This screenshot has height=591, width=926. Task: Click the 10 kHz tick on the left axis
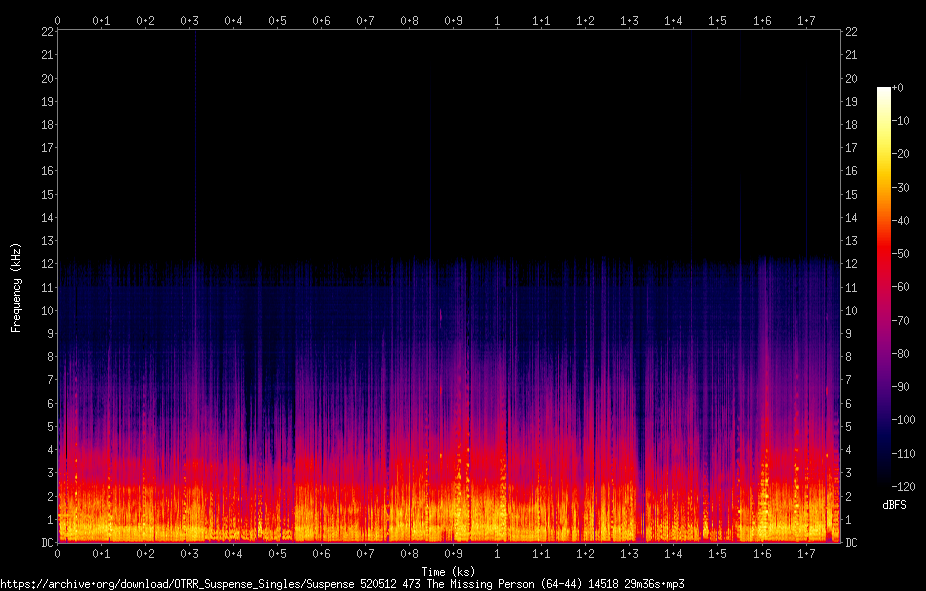[x=47, y=310]
